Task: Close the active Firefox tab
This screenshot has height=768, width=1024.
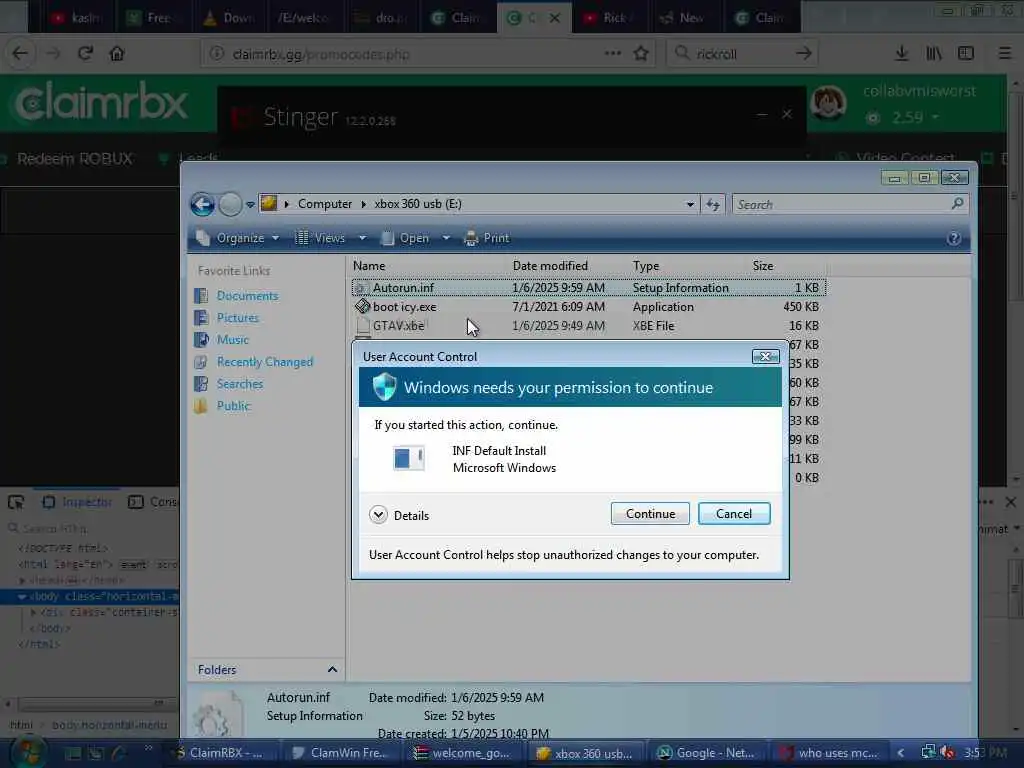Action: click(x=554, y=18)
